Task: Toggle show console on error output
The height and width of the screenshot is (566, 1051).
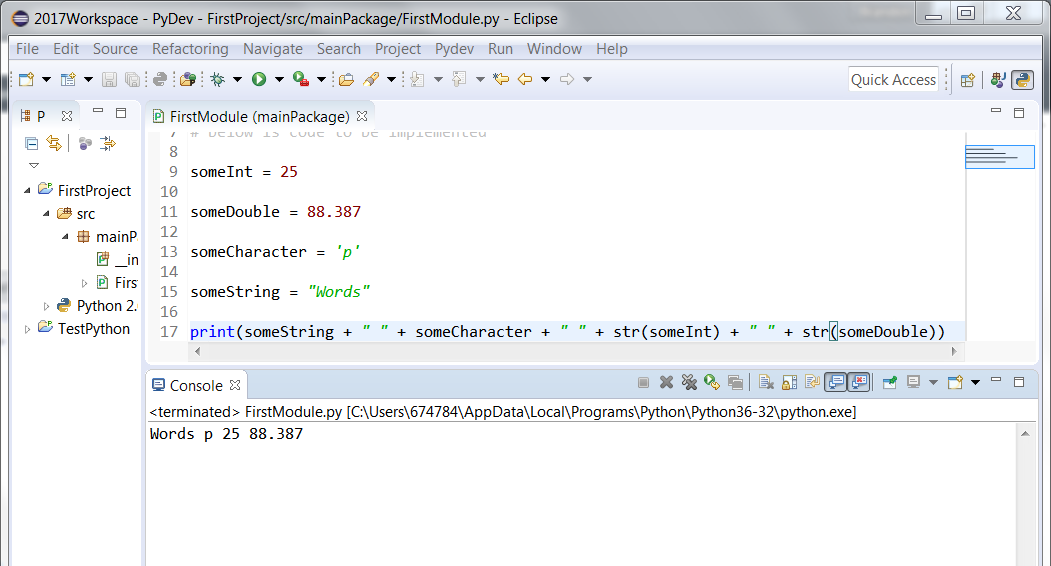Action: pyautogui.click(x=859, y=382)
